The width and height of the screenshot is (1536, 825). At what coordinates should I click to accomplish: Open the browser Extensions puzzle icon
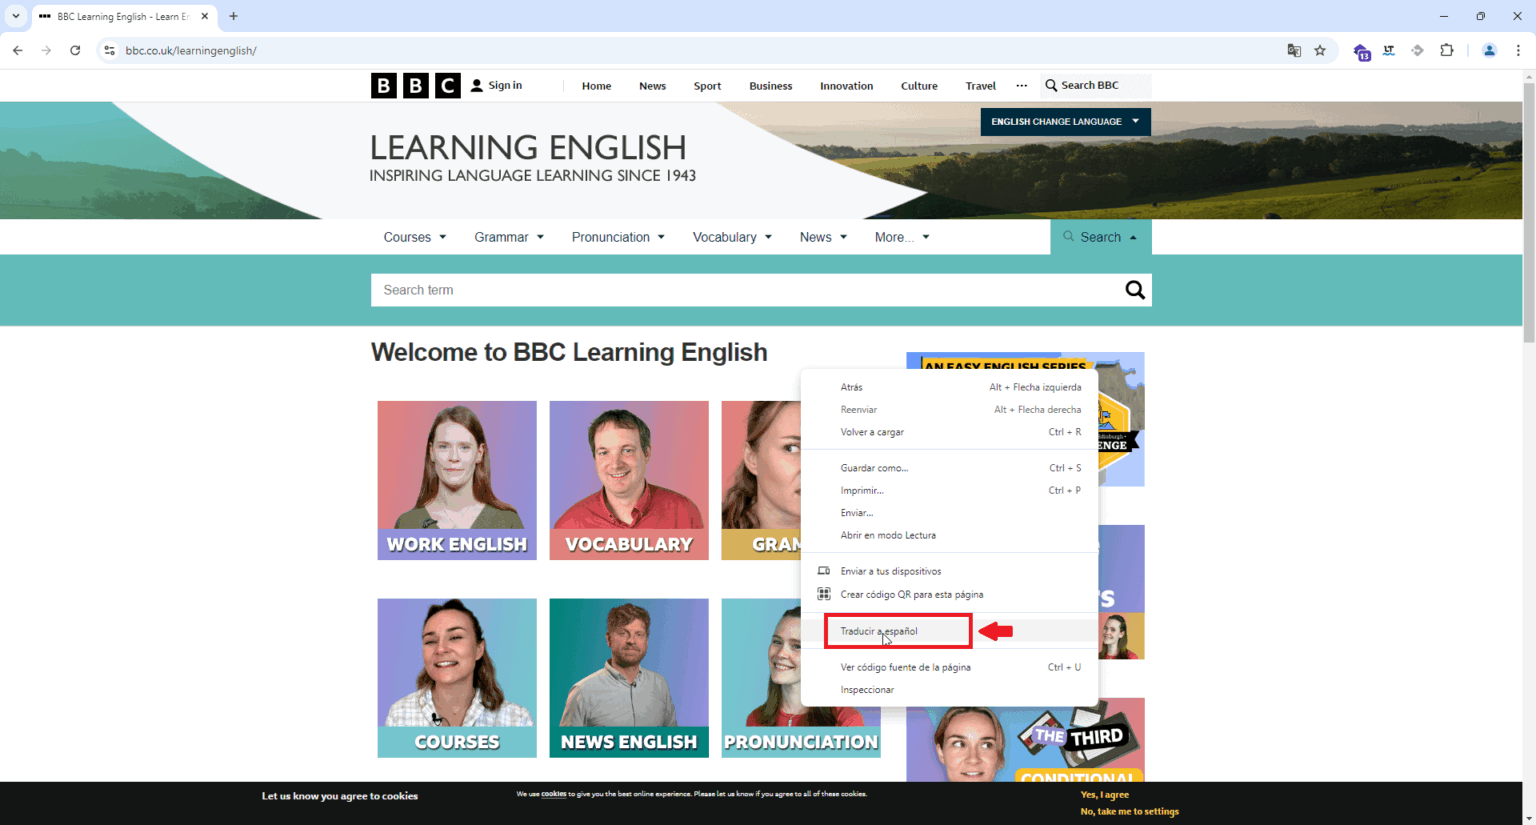pos(1446,50)
